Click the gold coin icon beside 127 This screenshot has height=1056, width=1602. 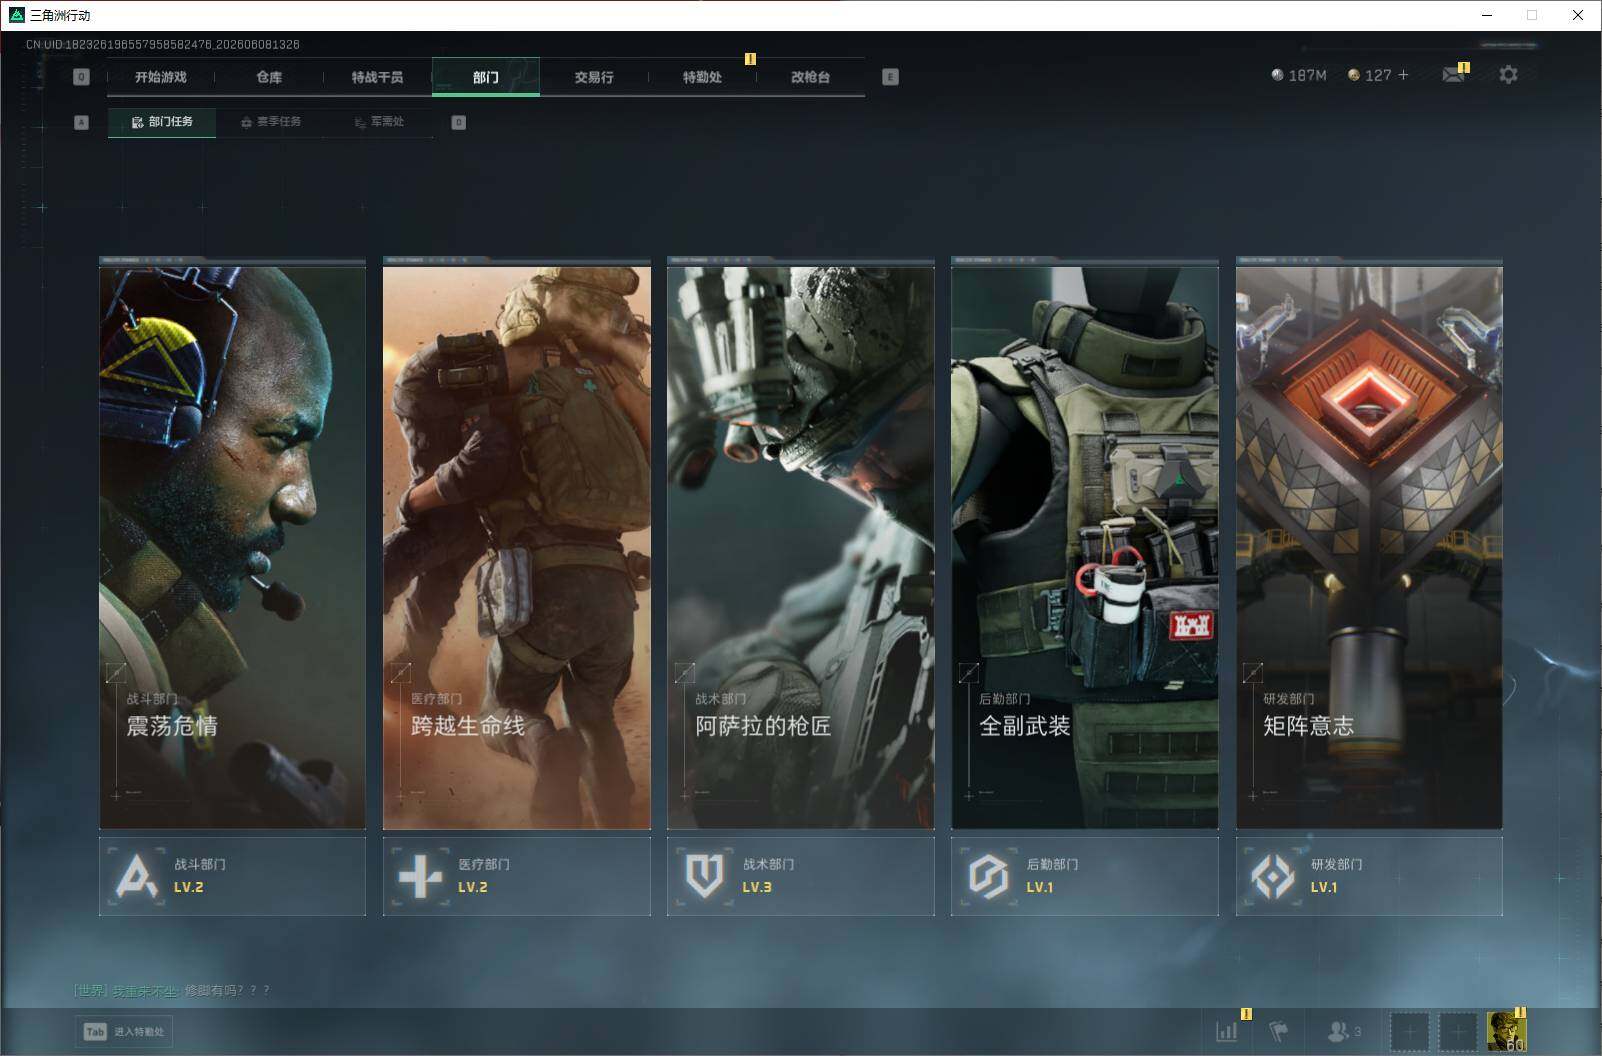(1354, 75)
